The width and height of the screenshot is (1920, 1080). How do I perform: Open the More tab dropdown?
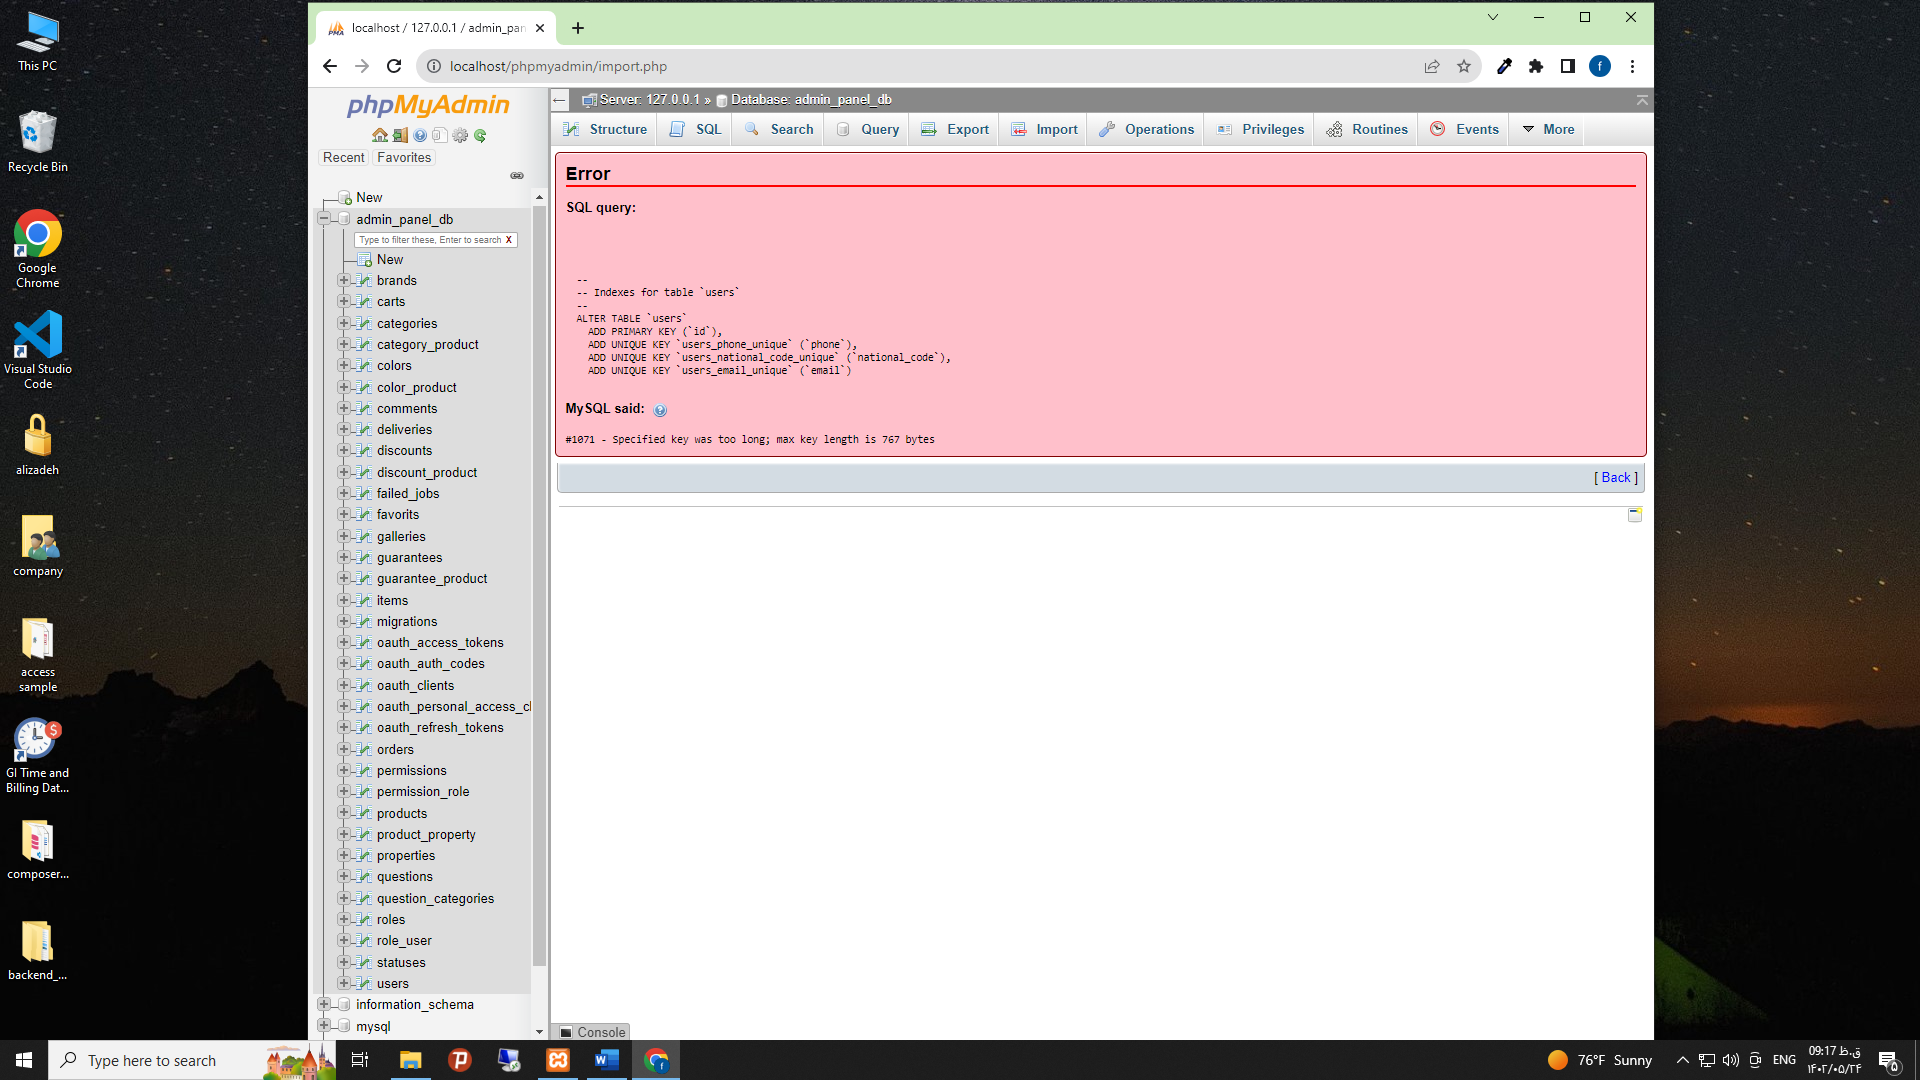1548,129
